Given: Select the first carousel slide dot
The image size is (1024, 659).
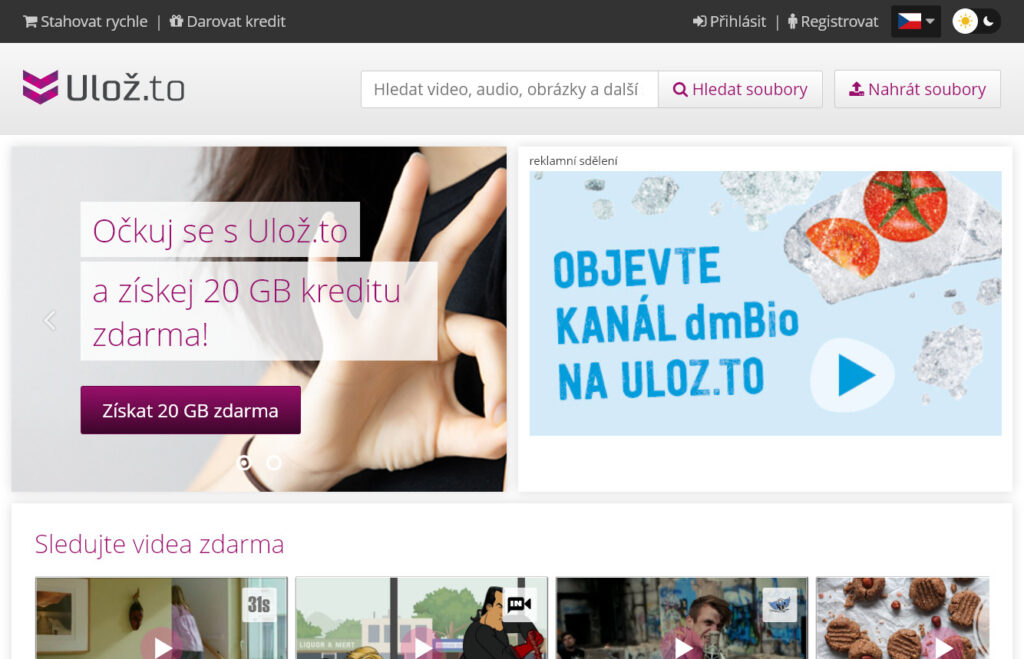Looking at the screenshot, I should pos(244,462).
